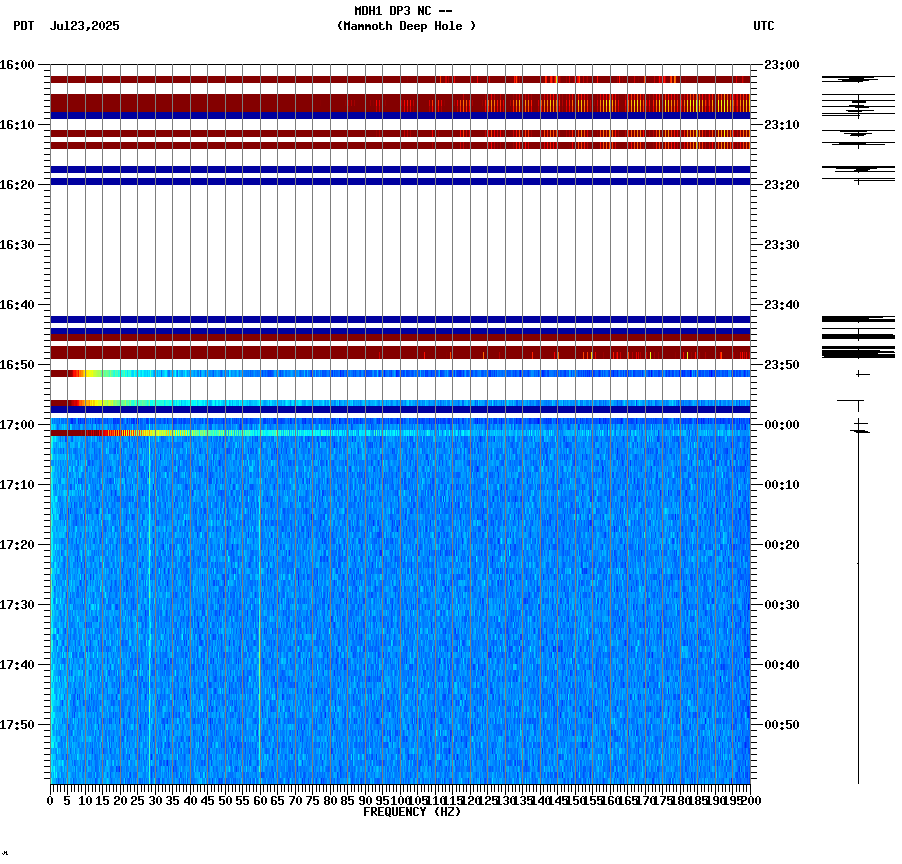This screenshot has height=864, width=902.
Task: Click the blue spectrogram region near 17:30
Action: tap(400, 604)
